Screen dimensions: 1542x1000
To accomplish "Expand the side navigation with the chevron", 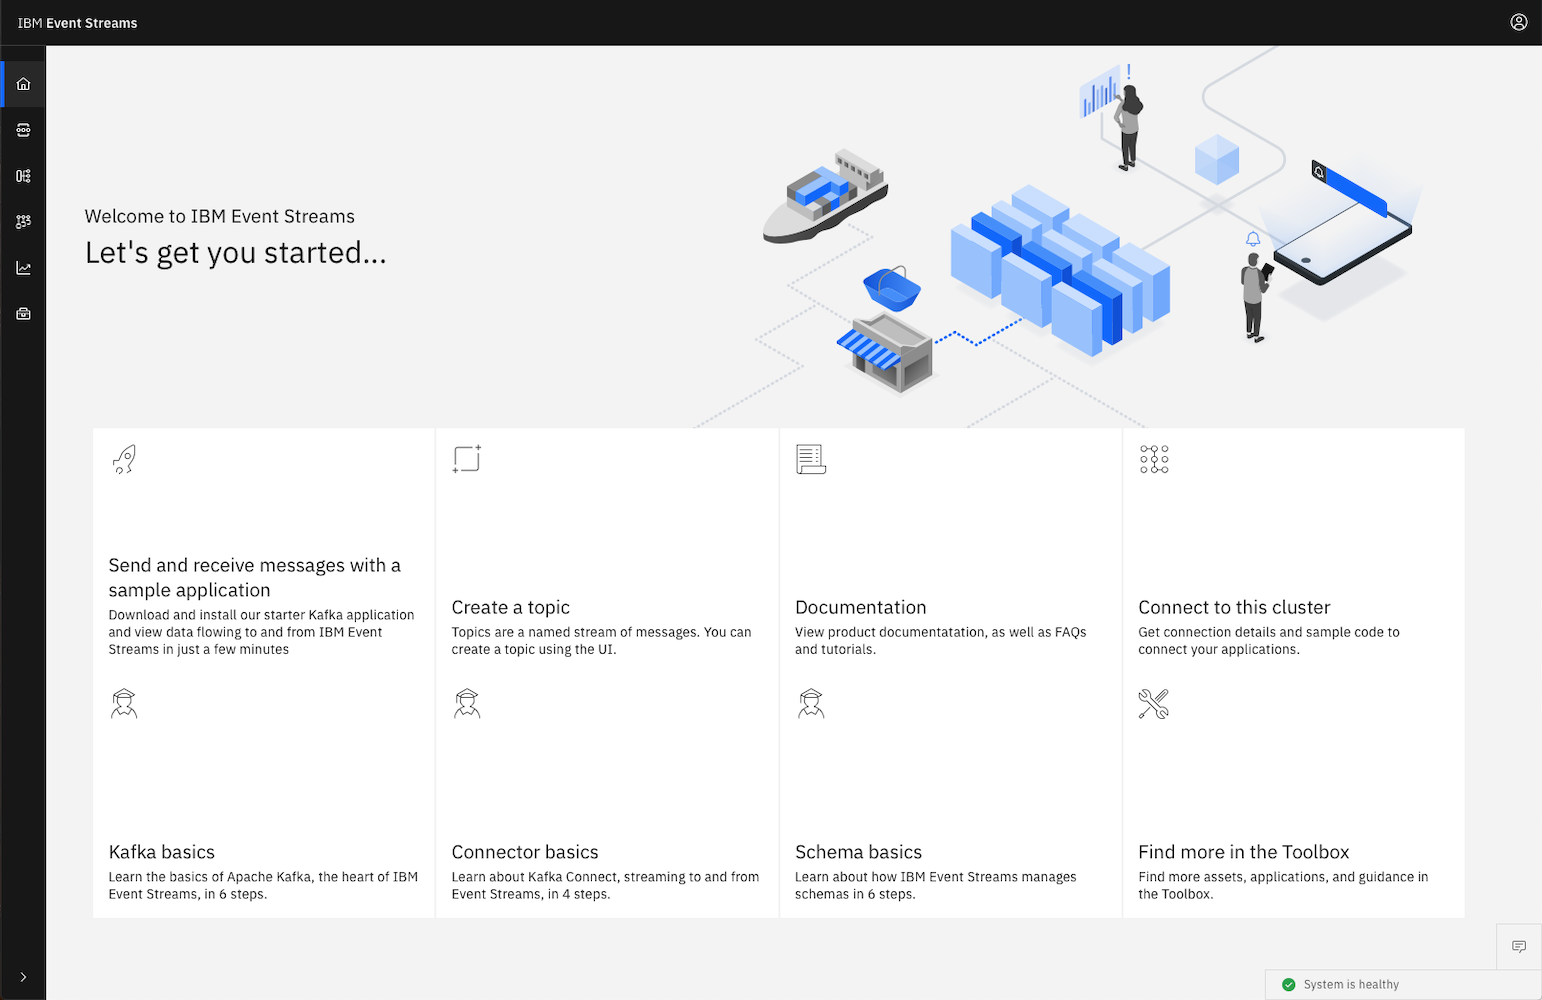I will pyautogui.click(x=23, y=977).
